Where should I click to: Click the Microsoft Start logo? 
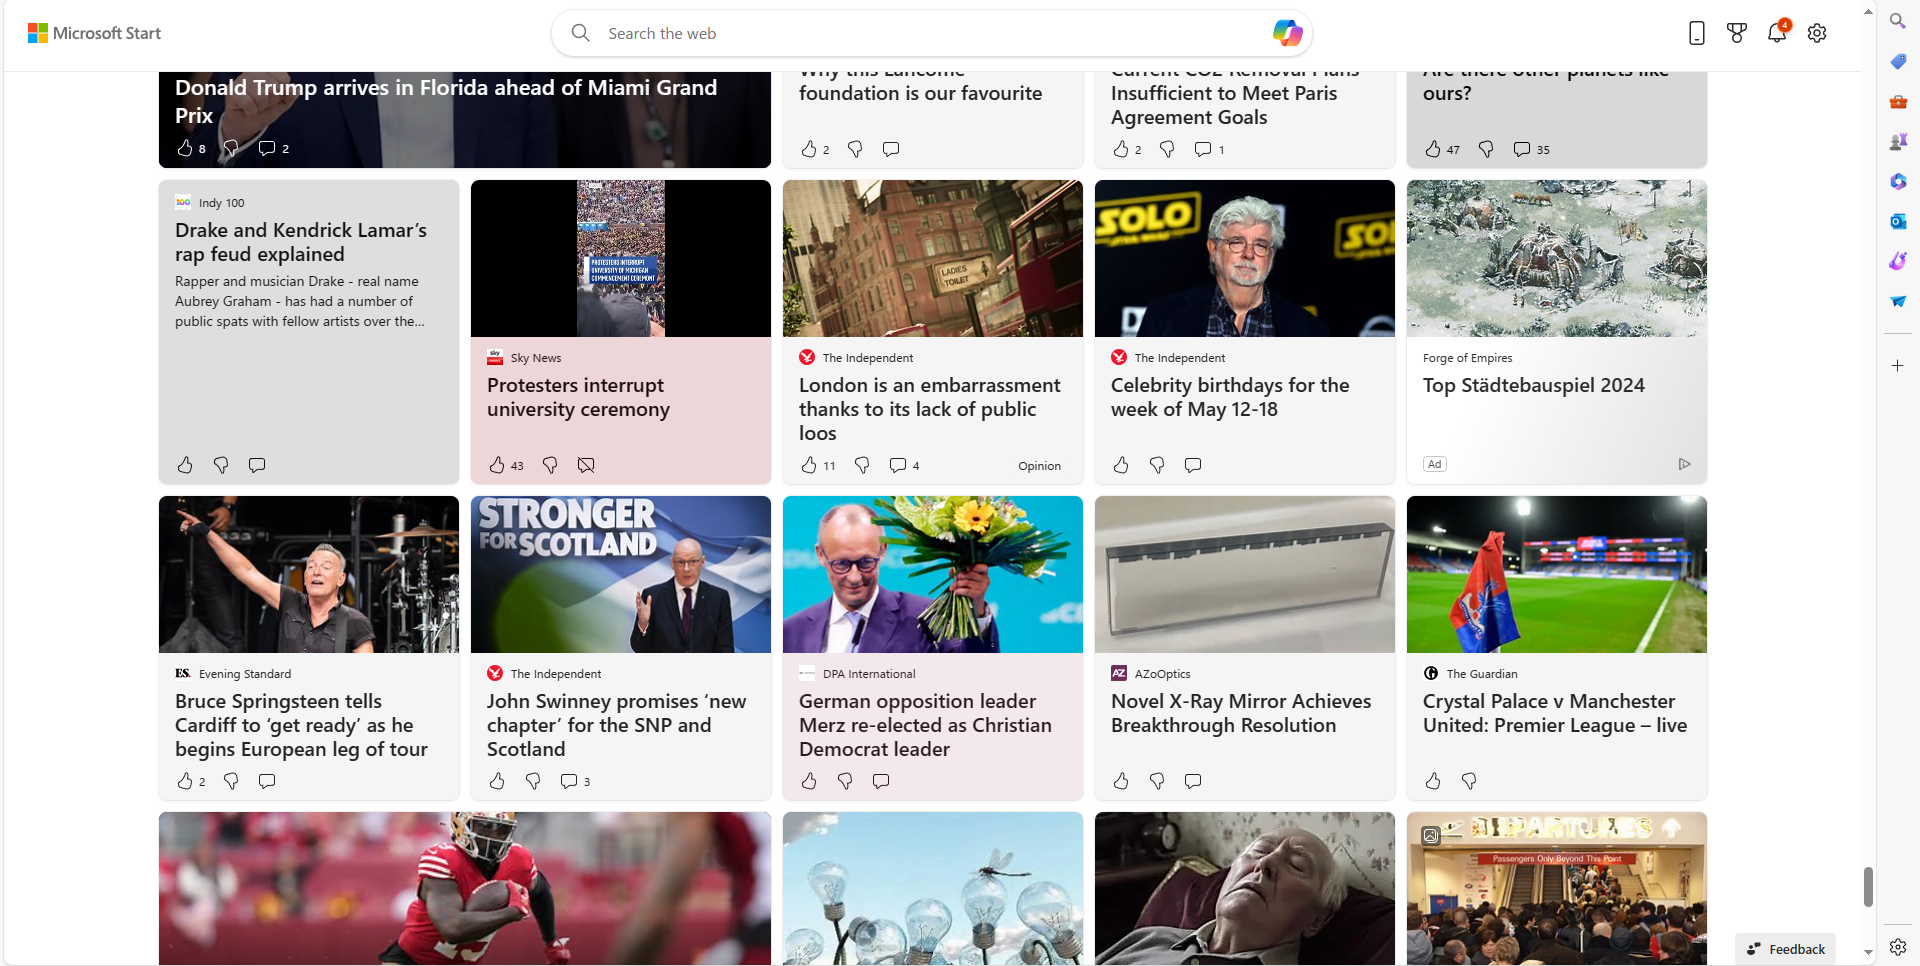pyautogui.click(x=95, y=33)
